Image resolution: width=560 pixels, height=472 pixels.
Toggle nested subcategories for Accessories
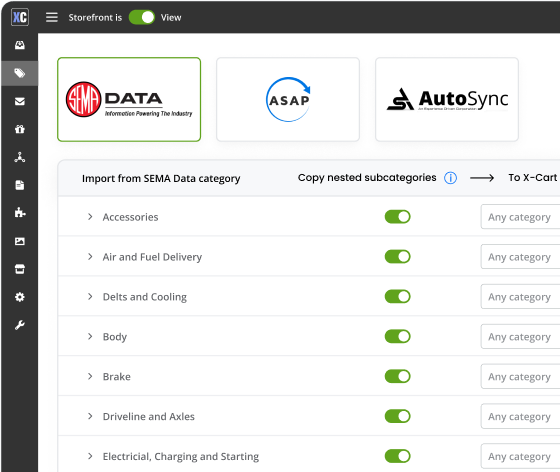pyautogui.click(x=398, y=217)
